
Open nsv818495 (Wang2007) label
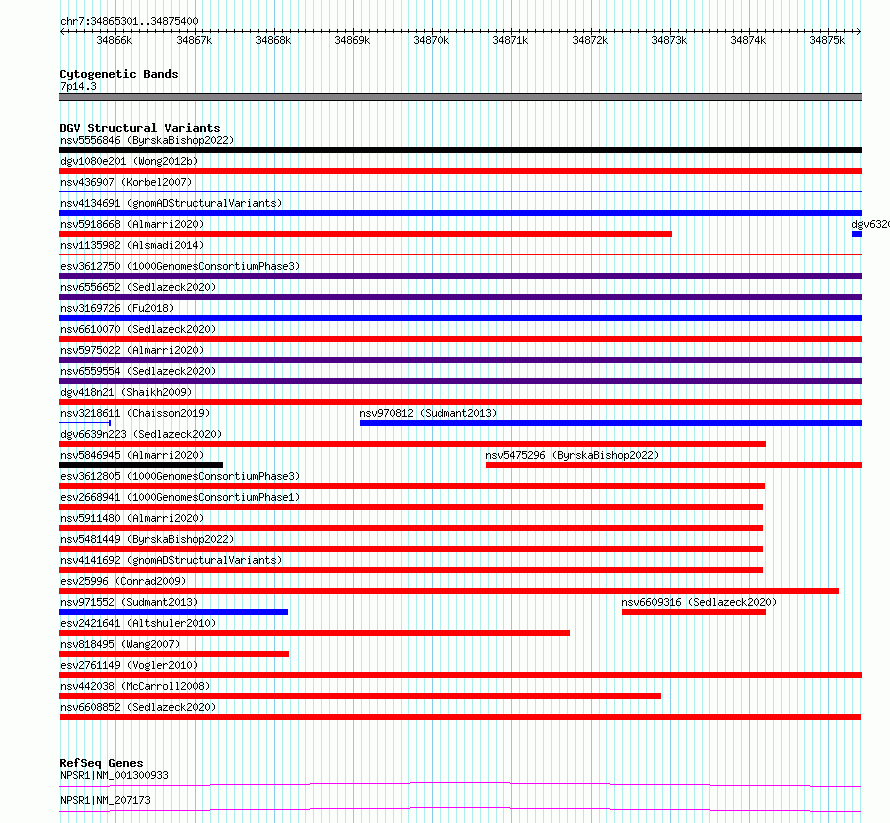(x=120, y=644)
